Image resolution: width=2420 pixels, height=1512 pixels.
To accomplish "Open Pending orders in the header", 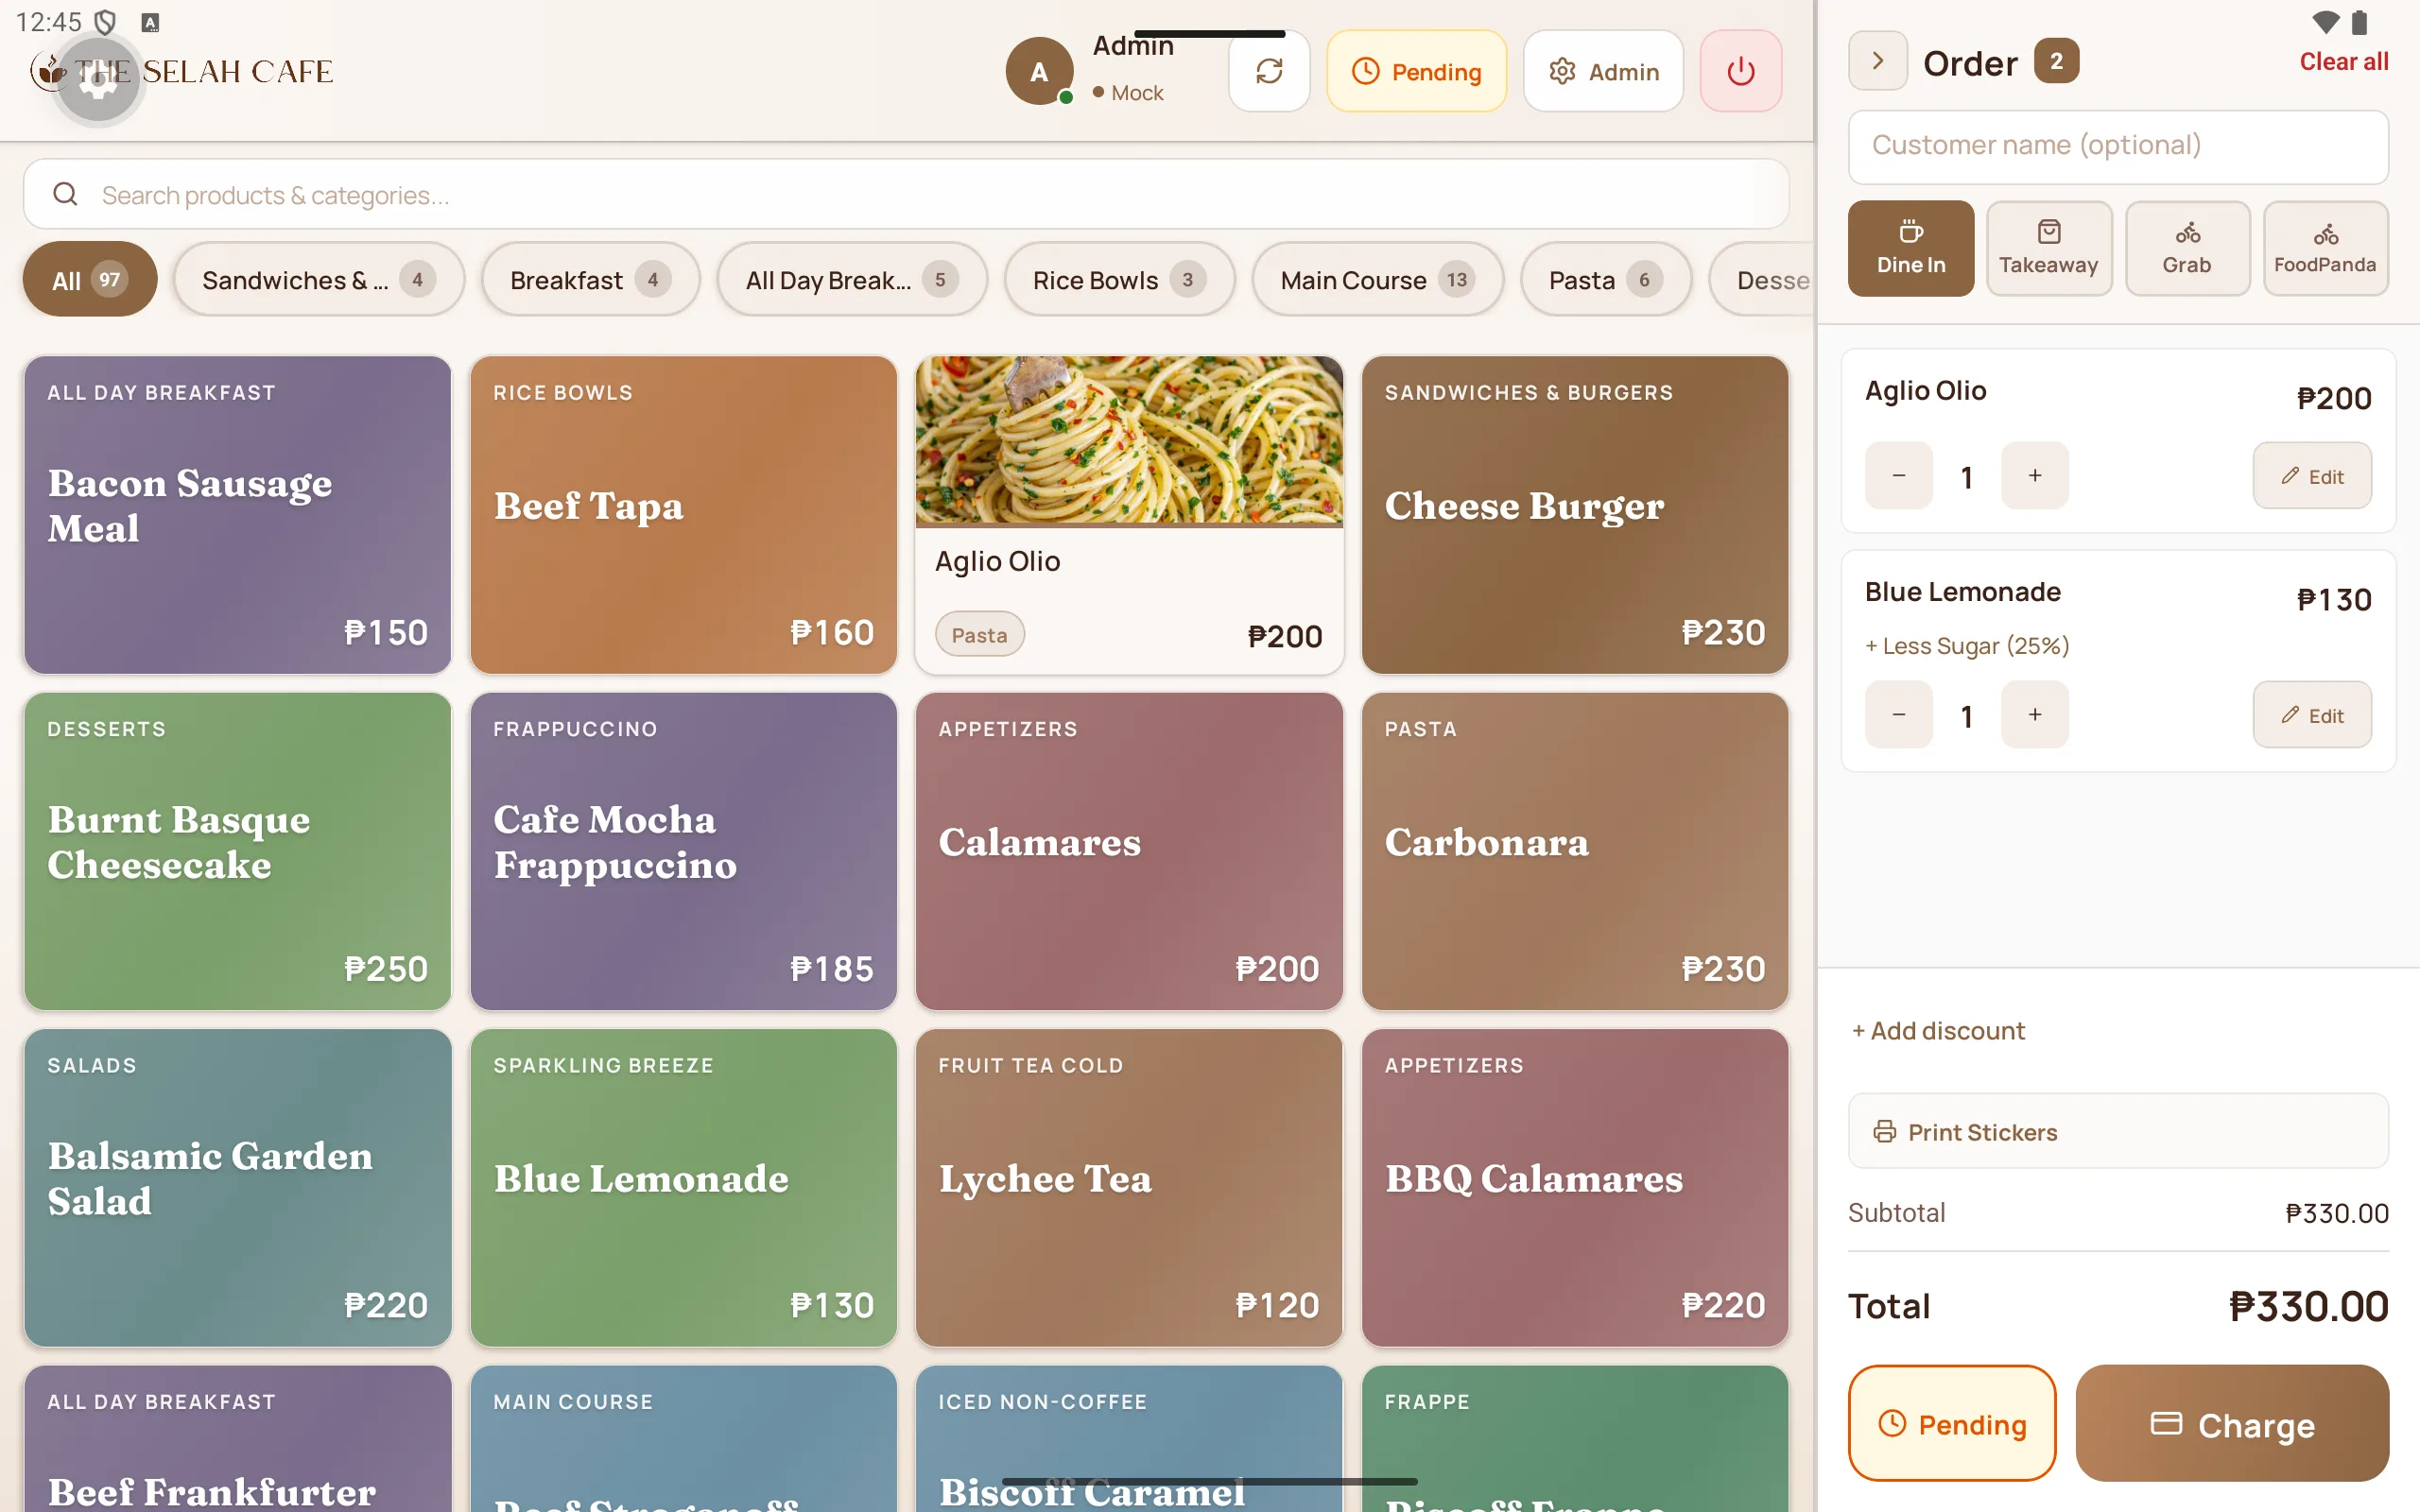I will (x=1416, y=71).
